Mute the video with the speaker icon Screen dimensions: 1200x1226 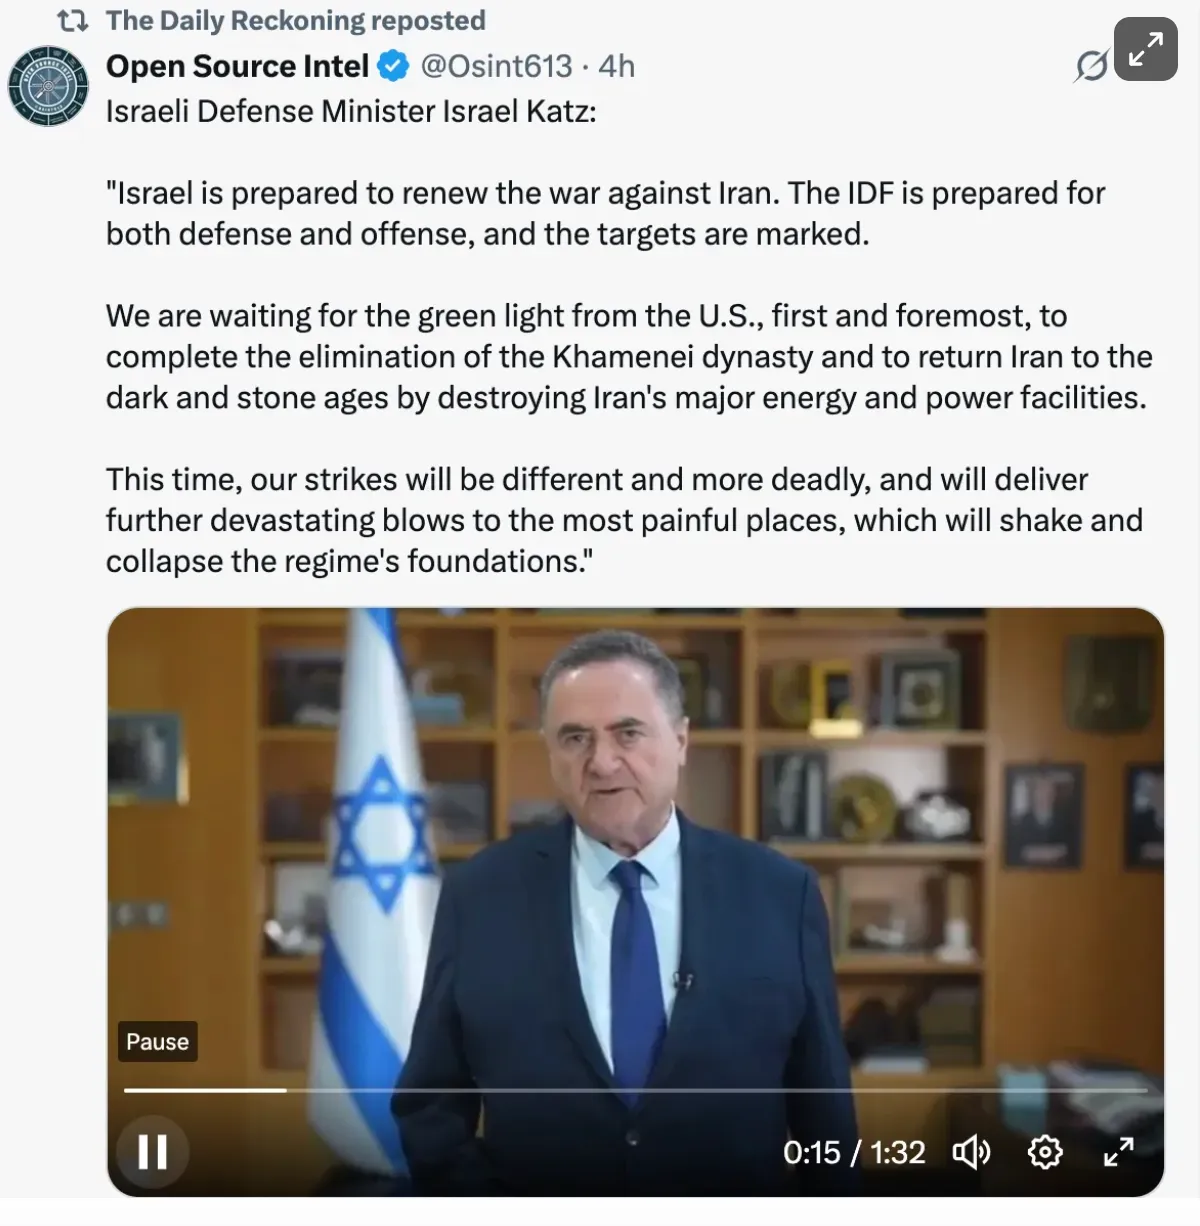click(970, 1153)
